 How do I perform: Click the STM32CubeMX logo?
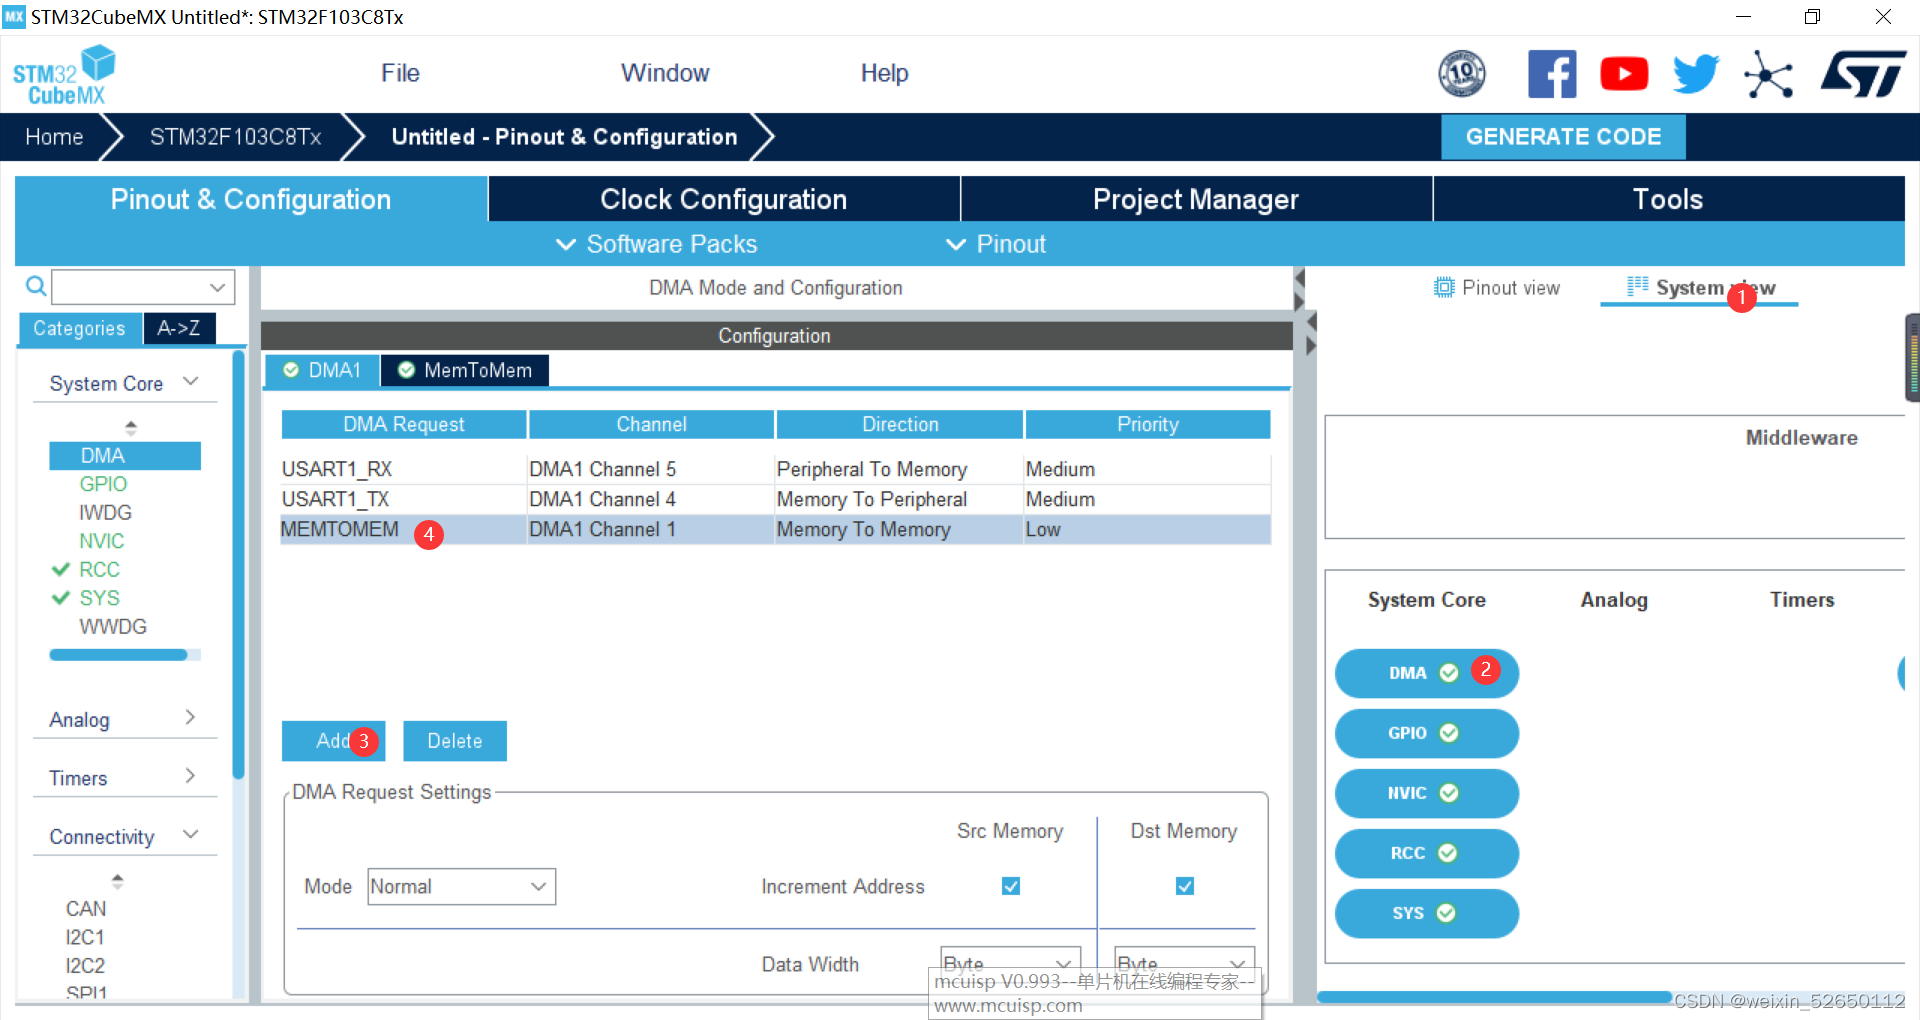tap(64, 75)
